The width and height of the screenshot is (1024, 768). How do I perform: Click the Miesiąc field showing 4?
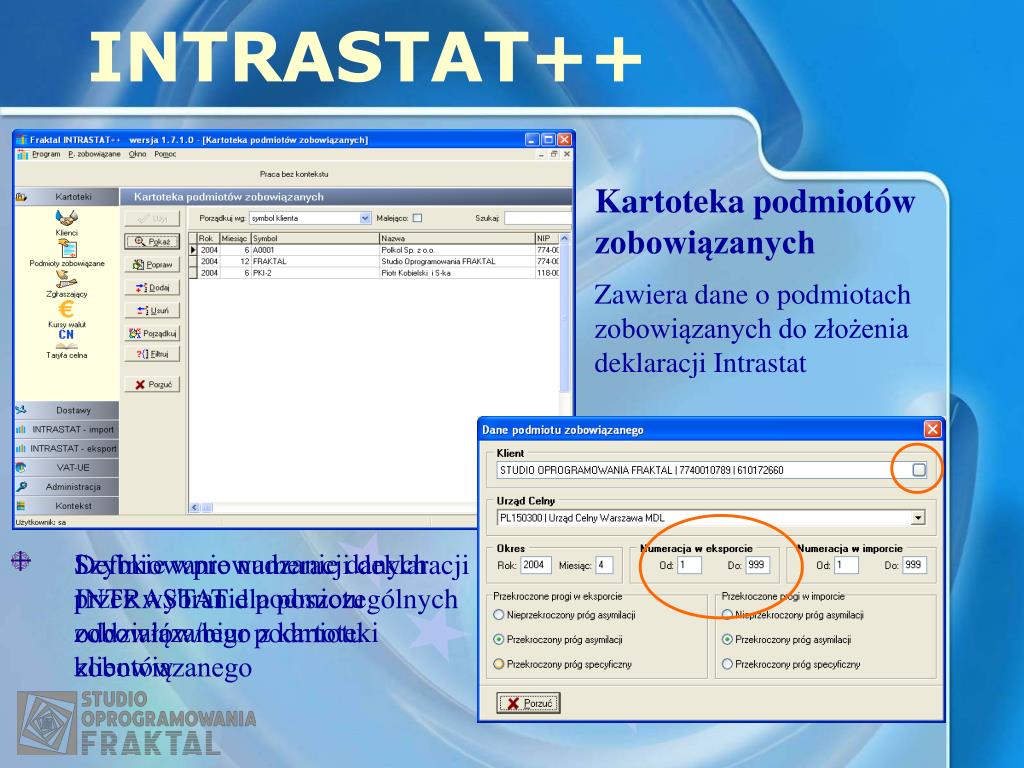pyautogui.click(x=604, y=565)
